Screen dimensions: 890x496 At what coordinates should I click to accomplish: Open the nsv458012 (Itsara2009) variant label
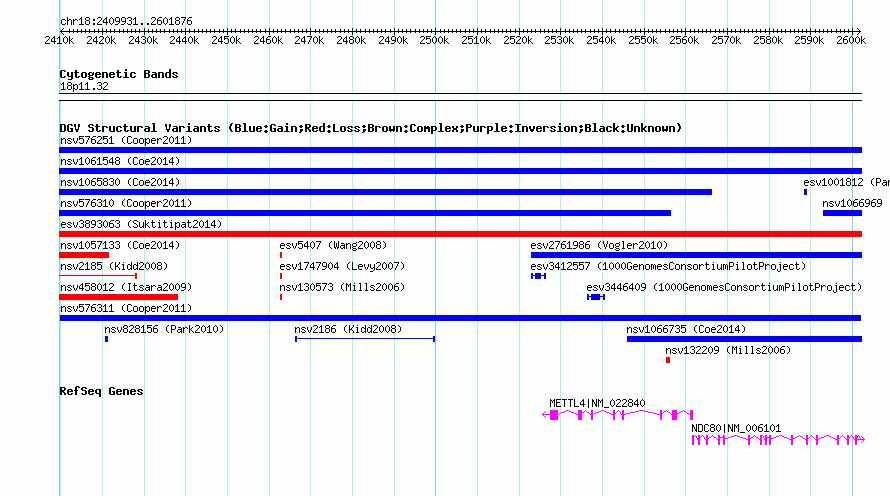pyautogui.click(x=126, y=287)
